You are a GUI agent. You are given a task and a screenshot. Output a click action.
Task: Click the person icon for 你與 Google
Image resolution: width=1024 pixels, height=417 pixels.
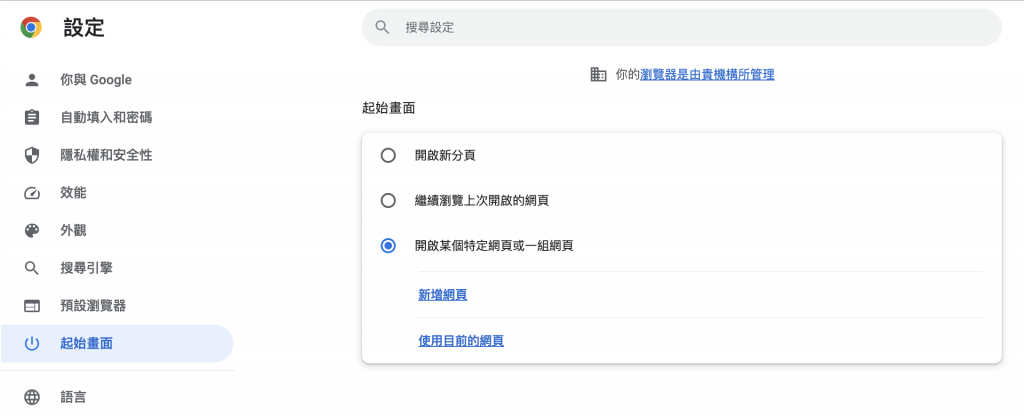31,80
